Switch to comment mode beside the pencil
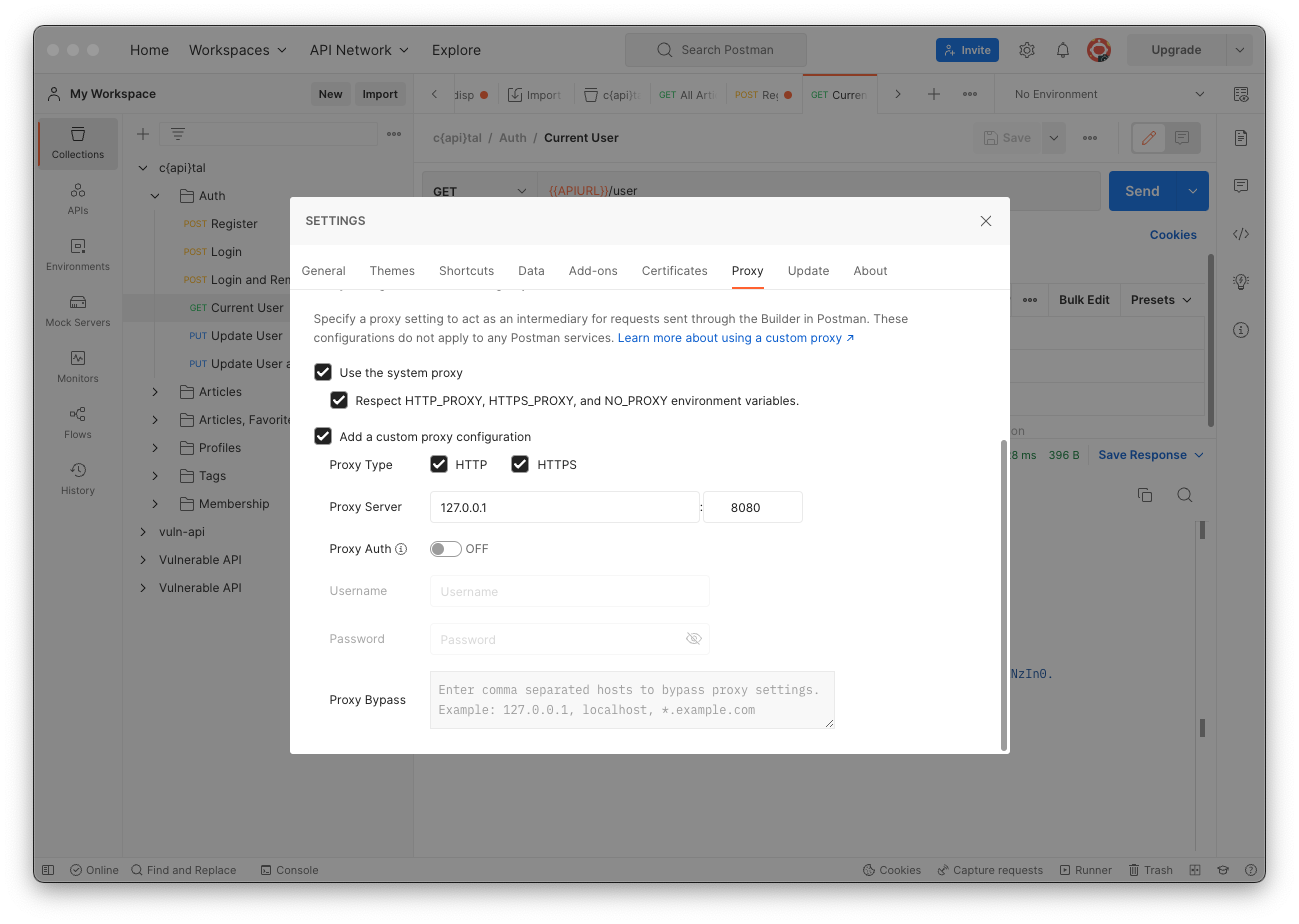1299x924 pixels. tap(1182, 138)
